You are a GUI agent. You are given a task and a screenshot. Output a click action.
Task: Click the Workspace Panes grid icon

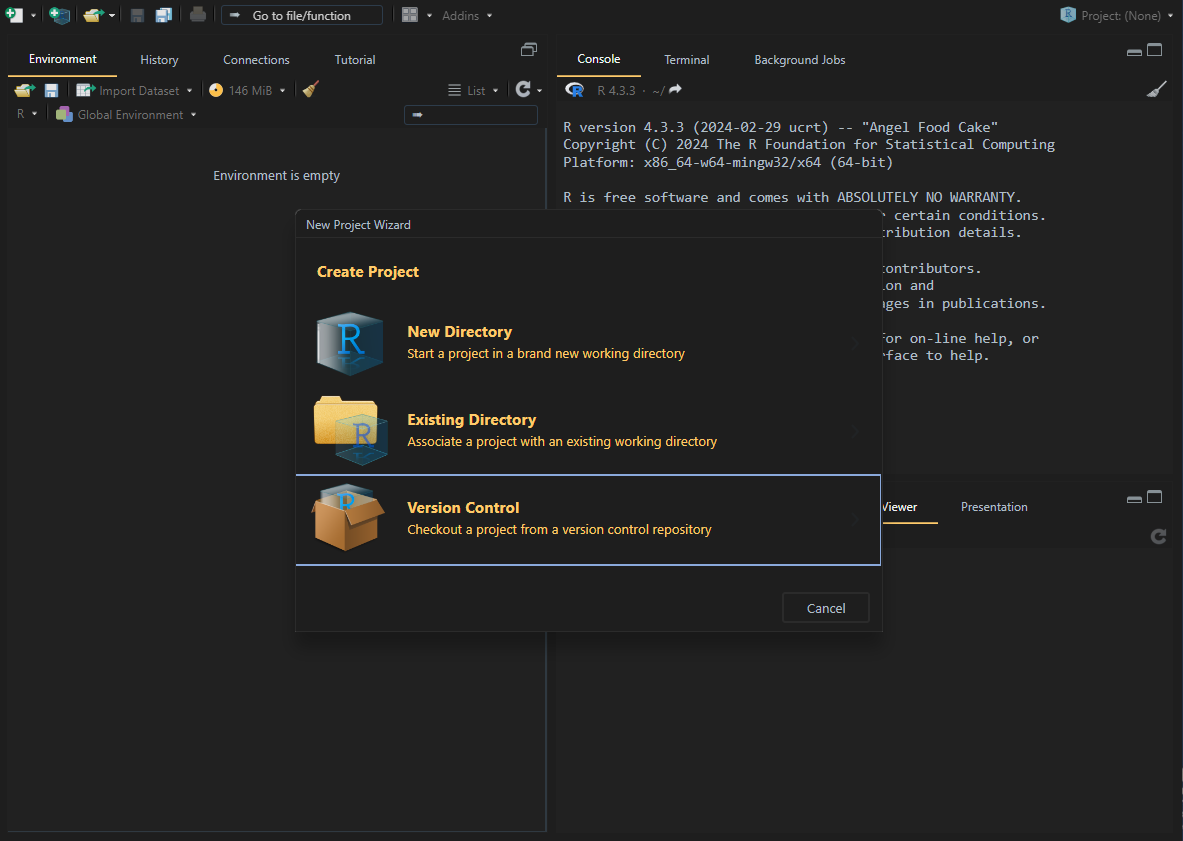tap(410, 15)
